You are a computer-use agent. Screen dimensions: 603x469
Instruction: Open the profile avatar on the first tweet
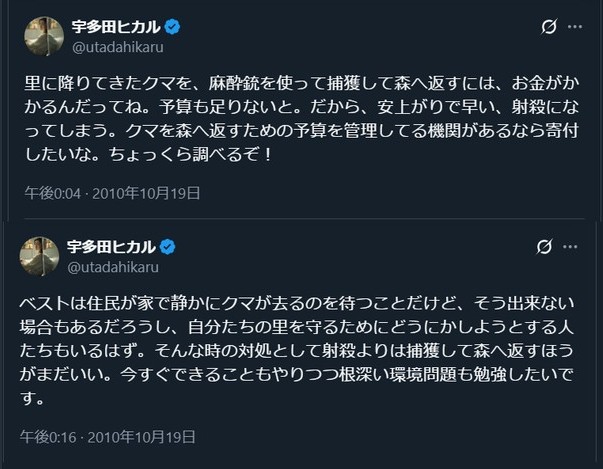pos(41,35)
